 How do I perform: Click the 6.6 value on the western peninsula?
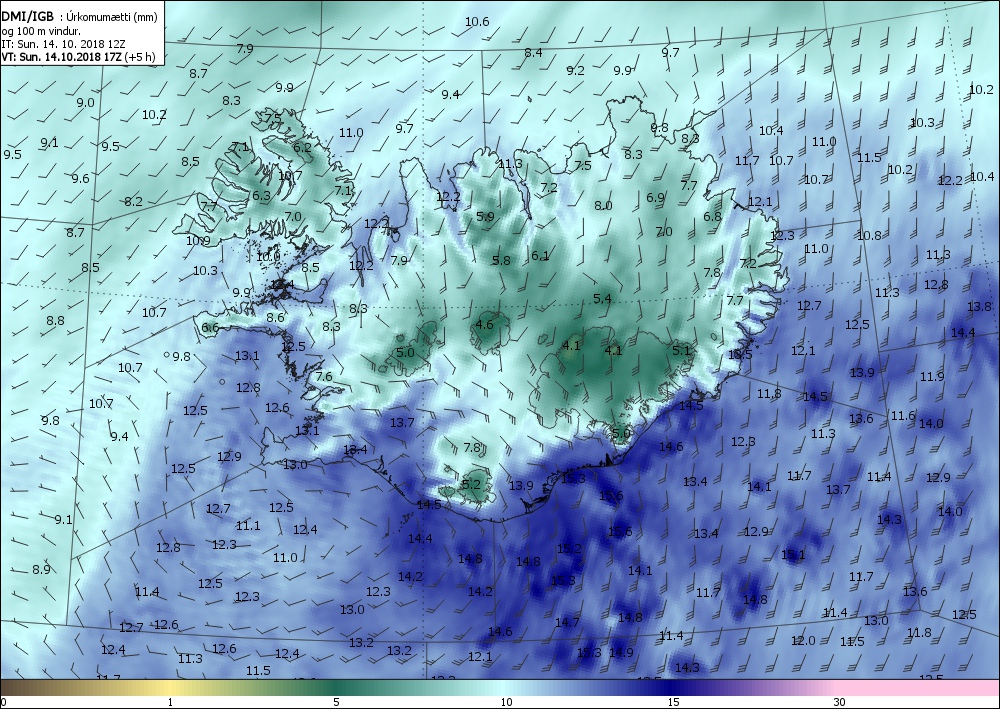[210, 328]
